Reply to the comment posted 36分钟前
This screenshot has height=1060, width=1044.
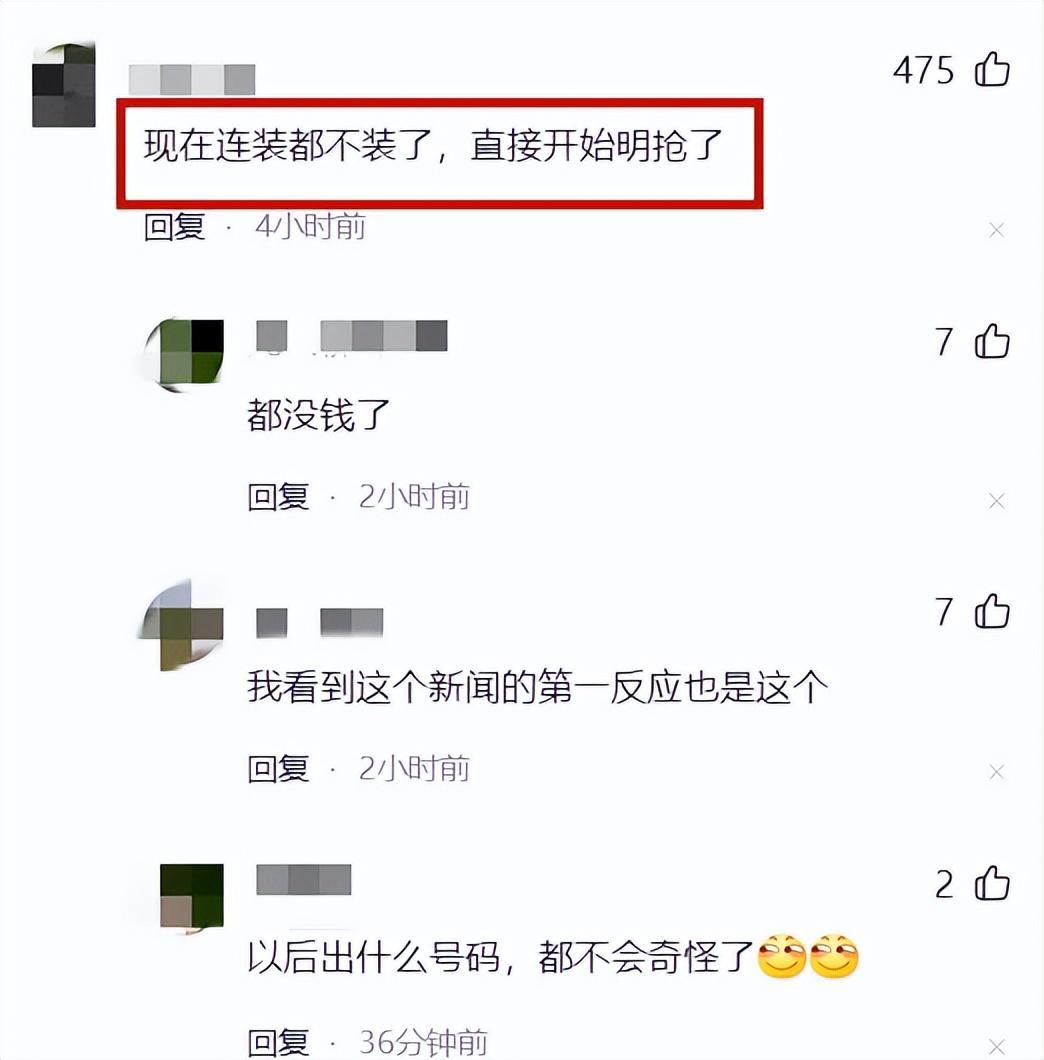(x=278, y=1042)
